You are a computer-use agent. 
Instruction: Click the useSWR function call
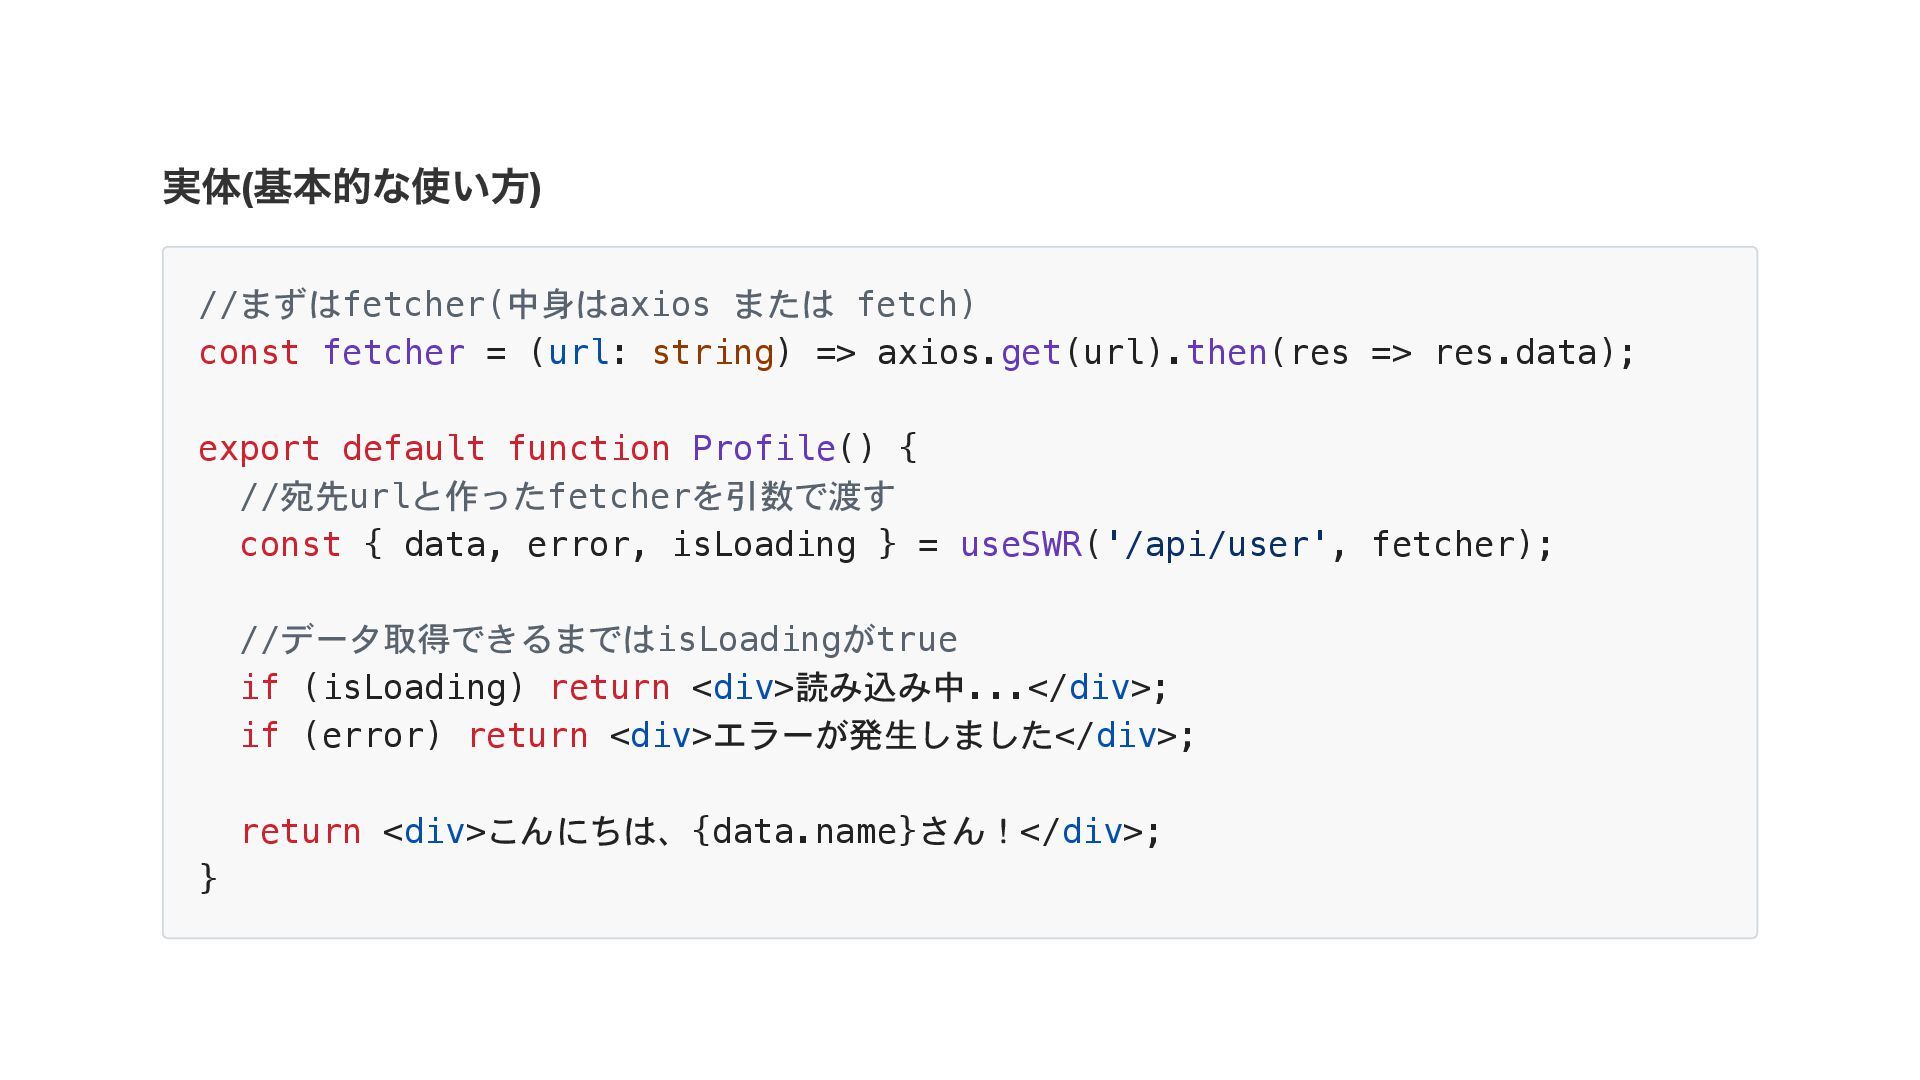coord(1021,545)
